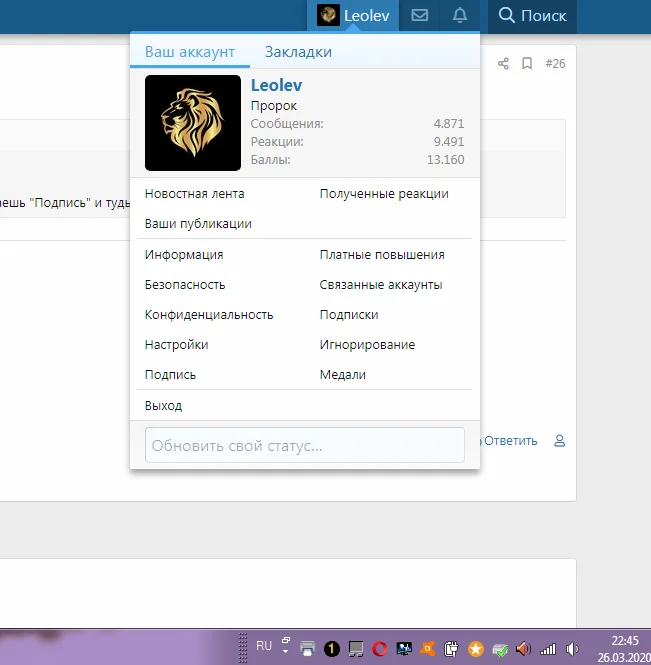Click the Обновить свой статус field
The image size is (651, 665).
305,445
